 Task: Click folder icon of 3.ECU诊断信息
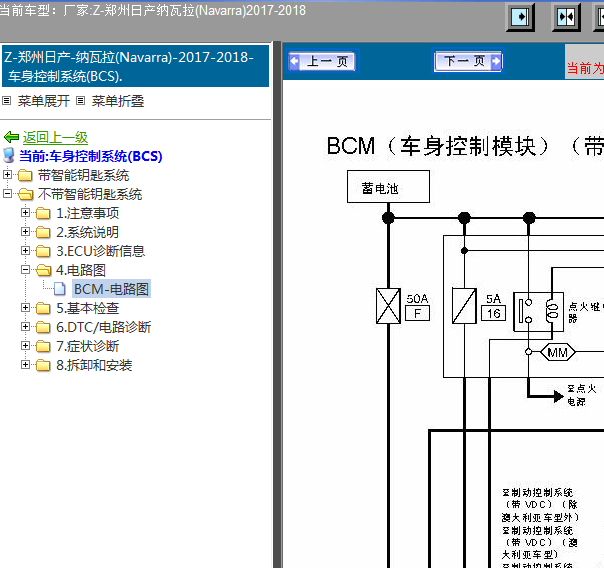43,251
